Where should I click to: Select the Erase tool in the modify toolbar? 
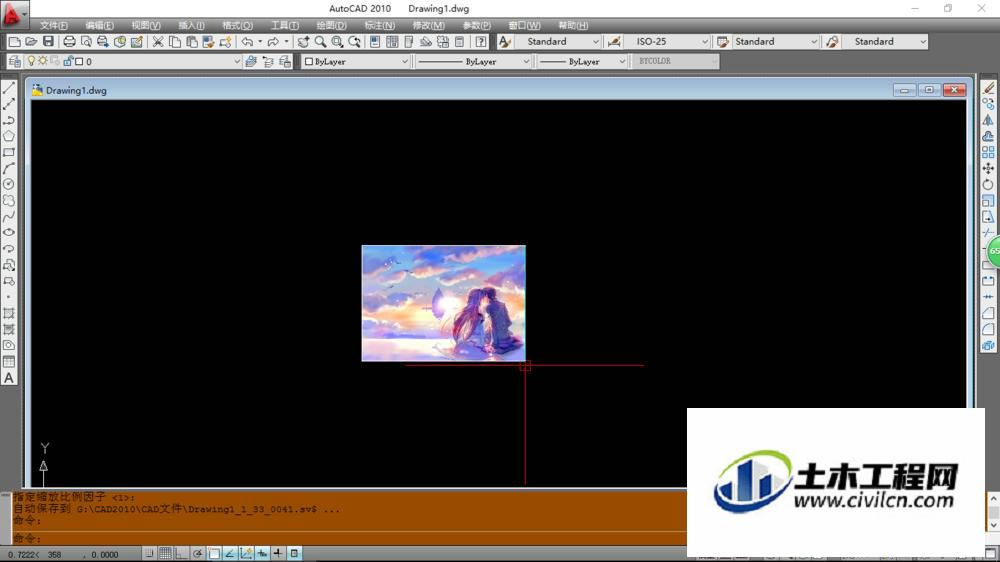(989, 88)
